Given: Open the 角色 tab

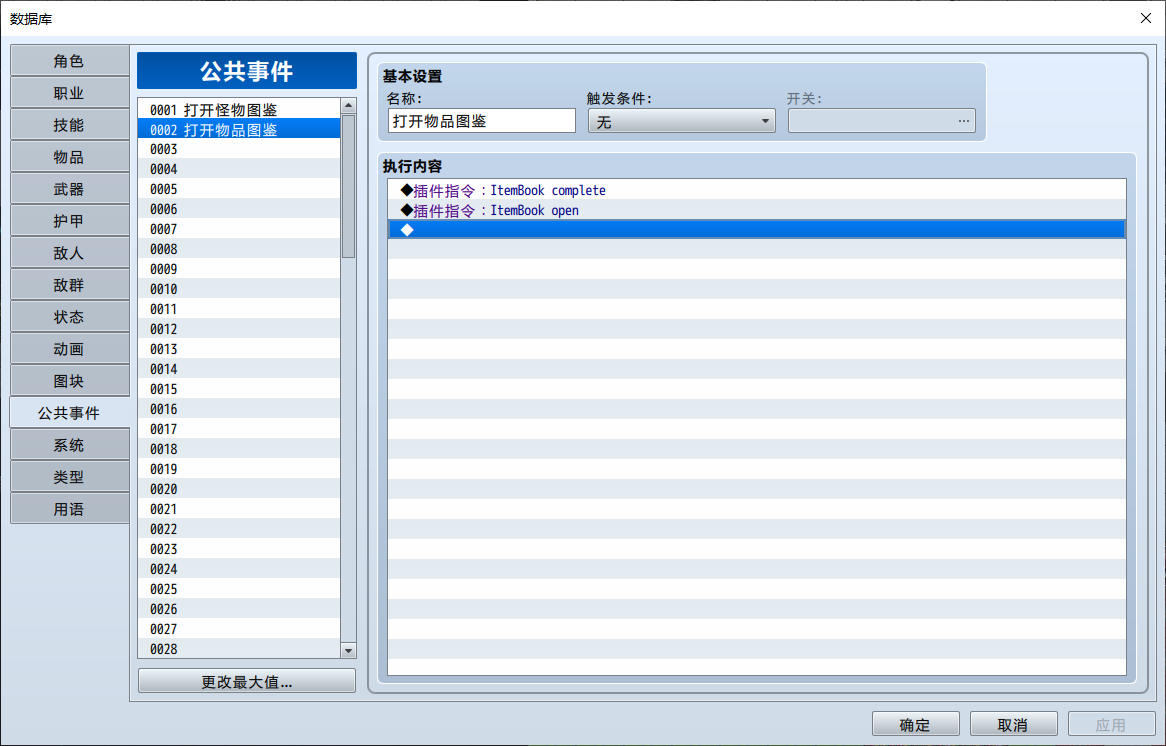Looking at the screenshot, I should (69, 61).
